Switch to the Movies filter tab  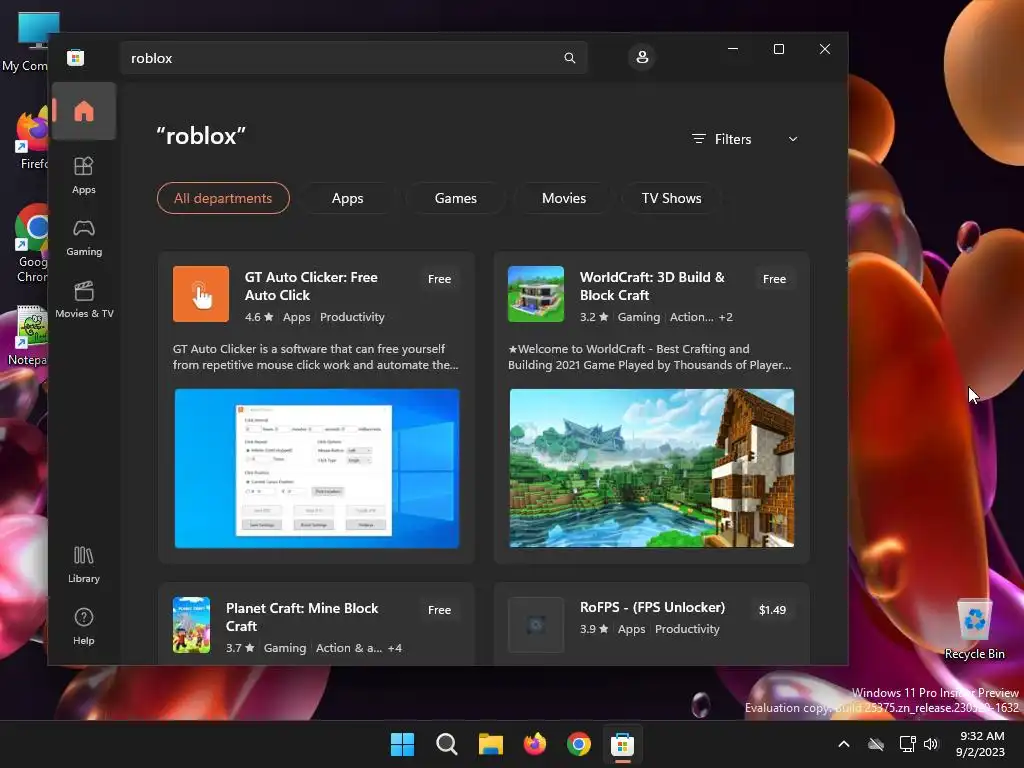point(564,198)
